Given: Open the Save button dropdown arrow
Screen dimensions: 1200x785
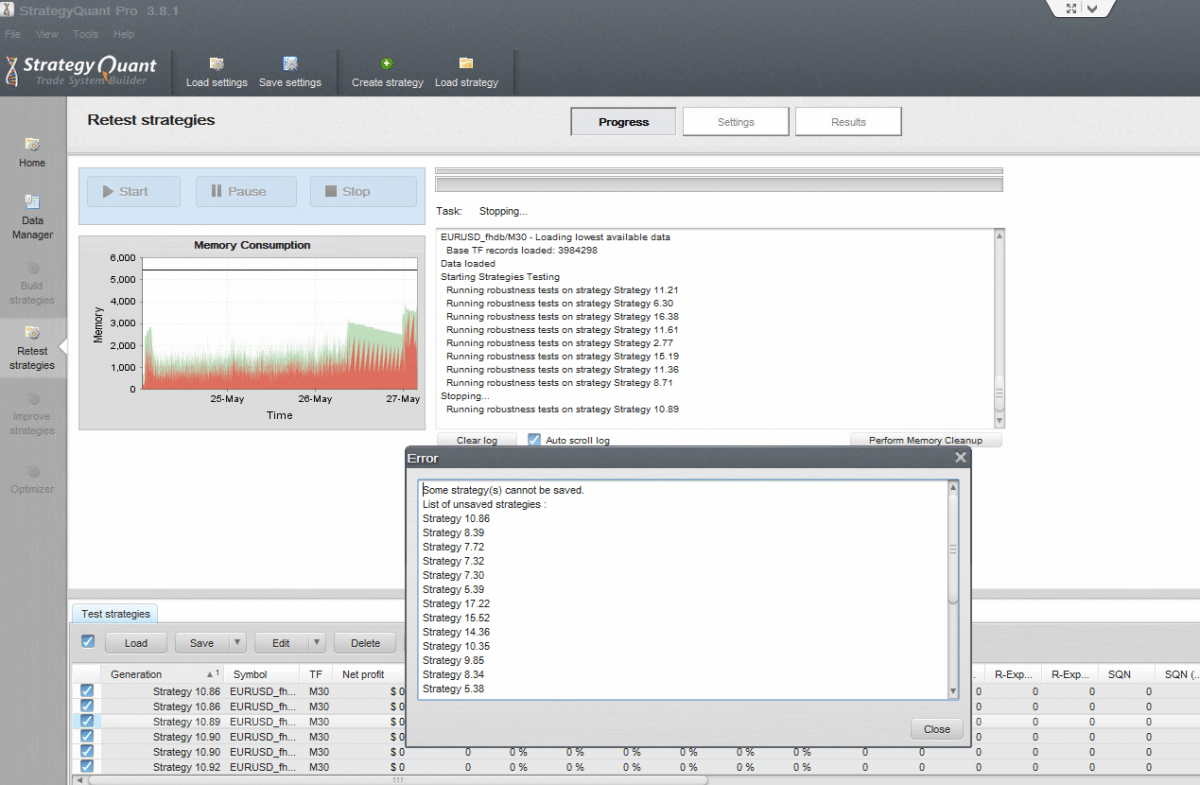Looking at the screenshot, I should coord(236,643).
